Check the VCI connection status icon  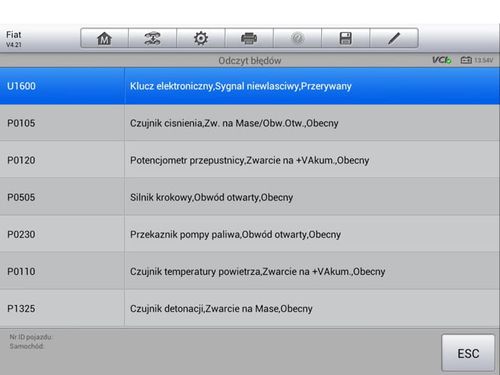click(x=442, y=60)
